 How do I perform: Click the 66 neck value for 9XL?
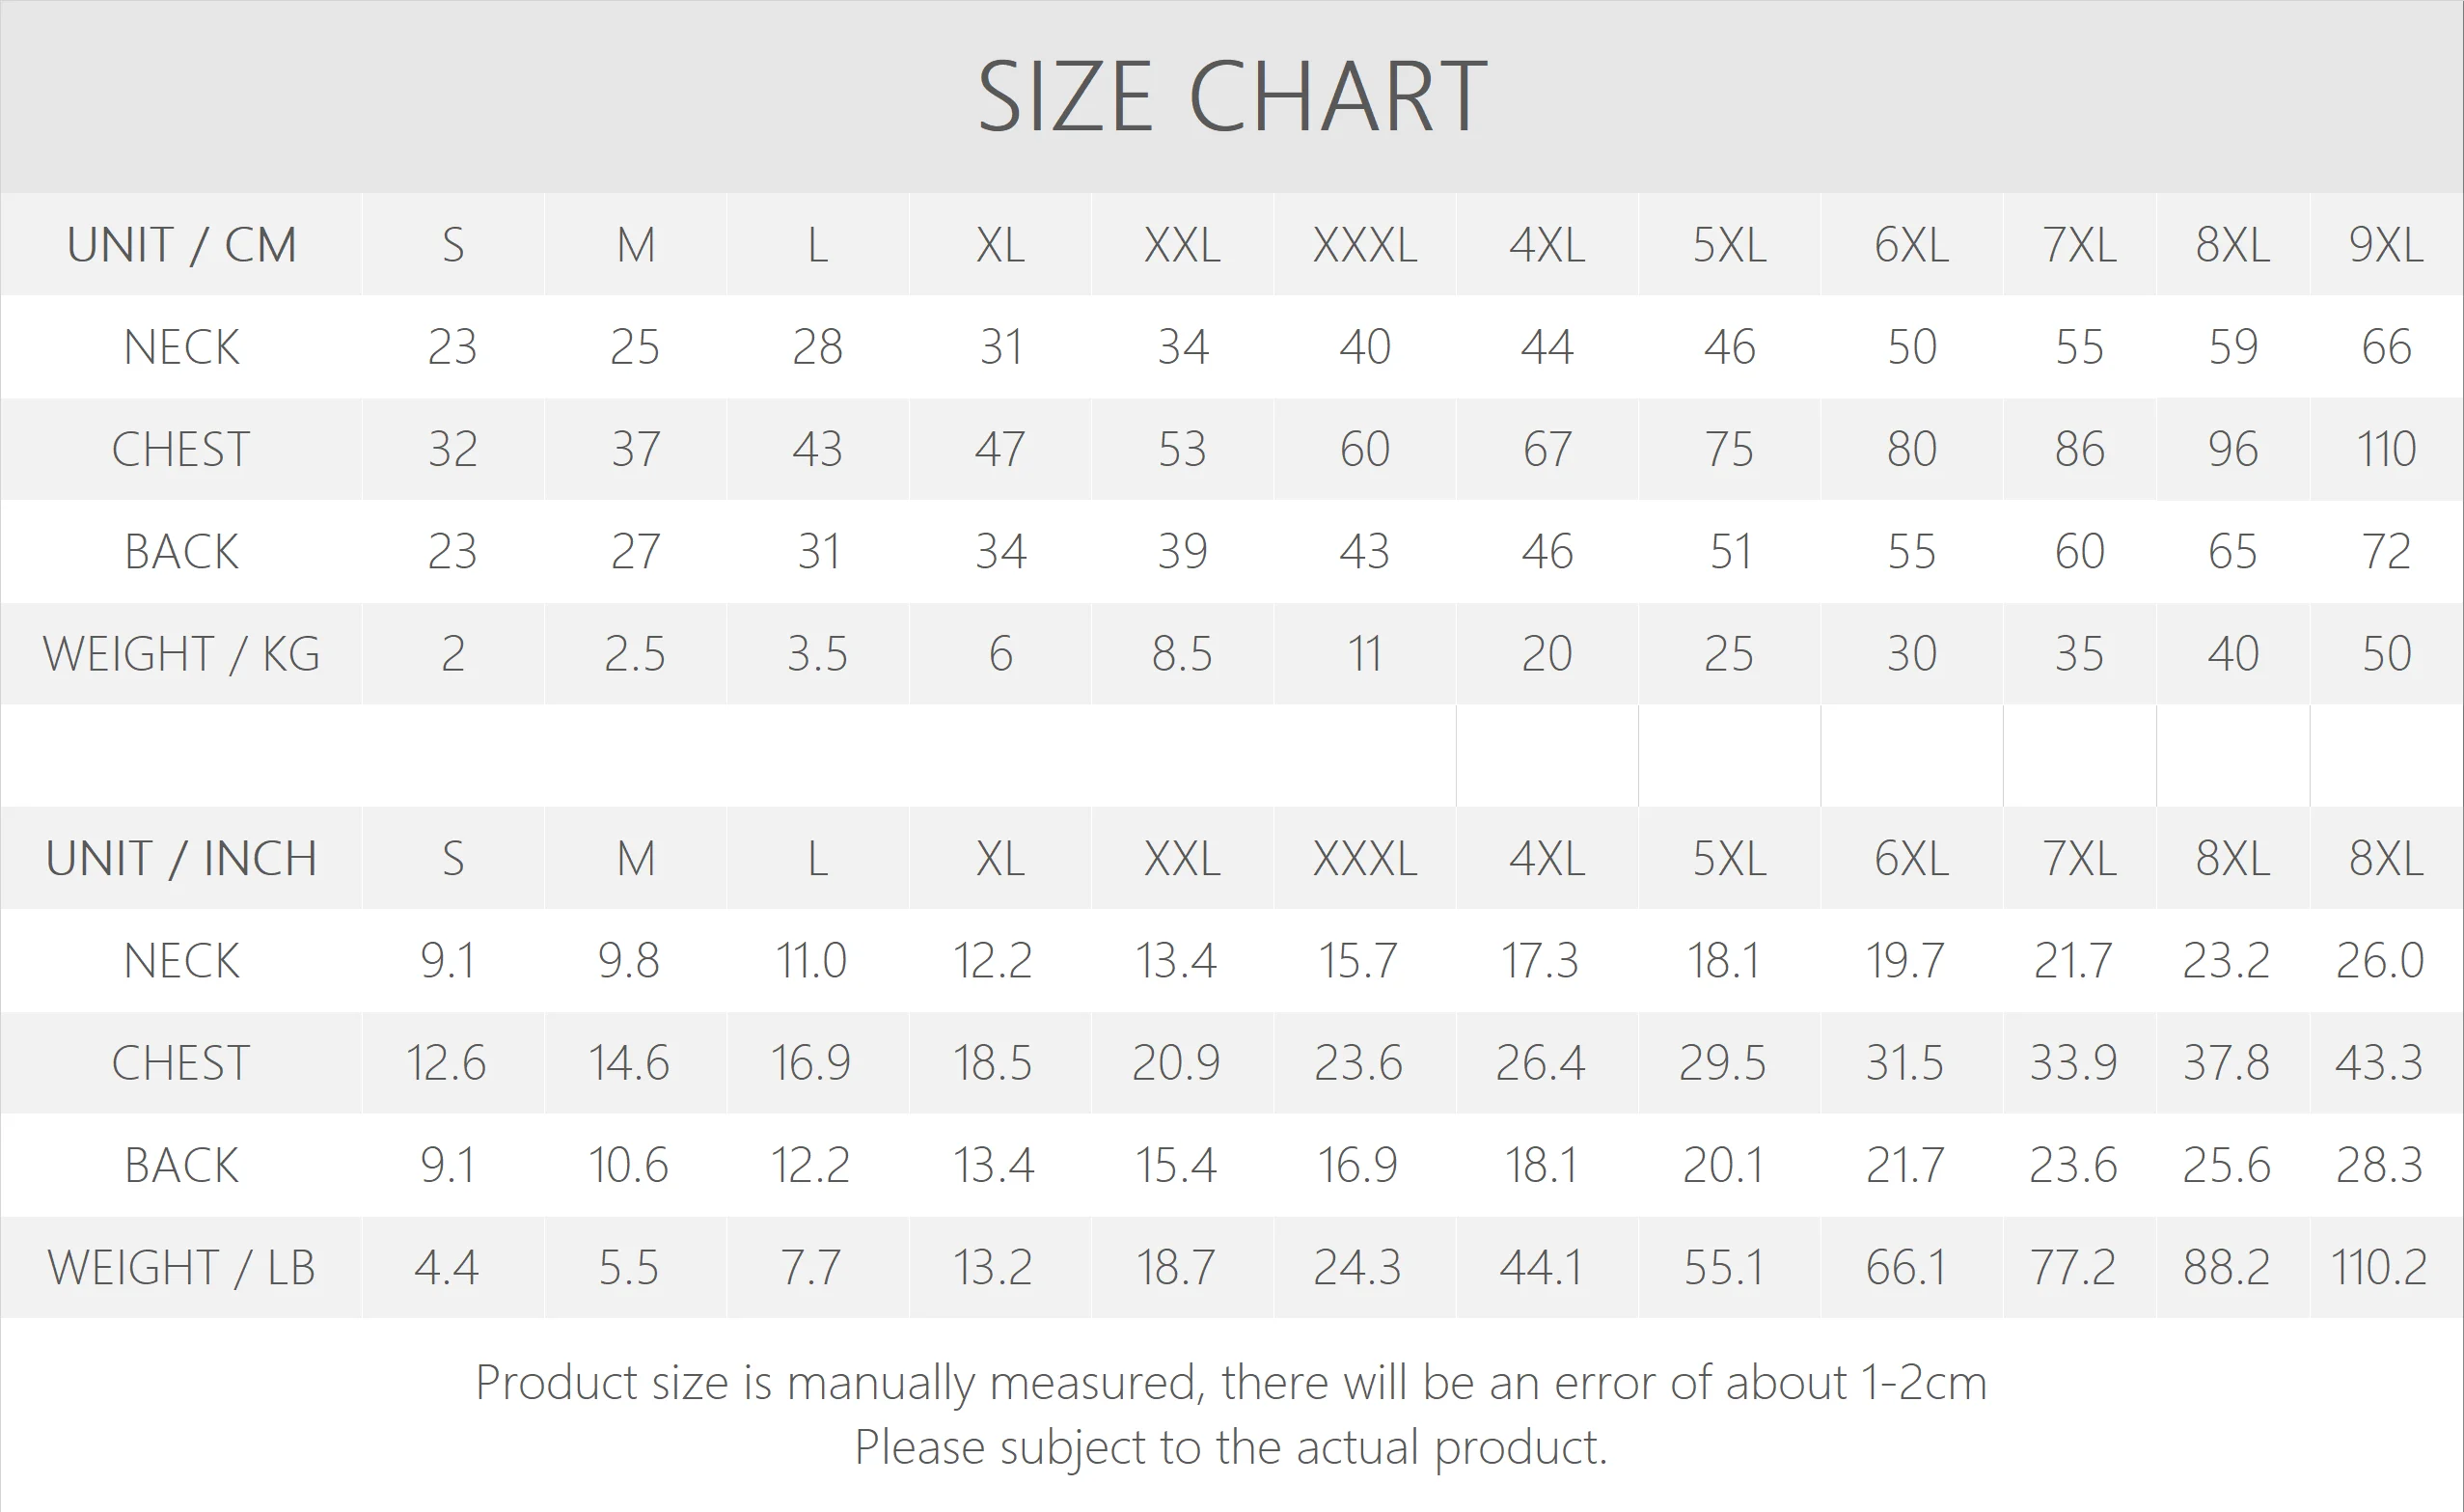click(x=2386, y=347)
